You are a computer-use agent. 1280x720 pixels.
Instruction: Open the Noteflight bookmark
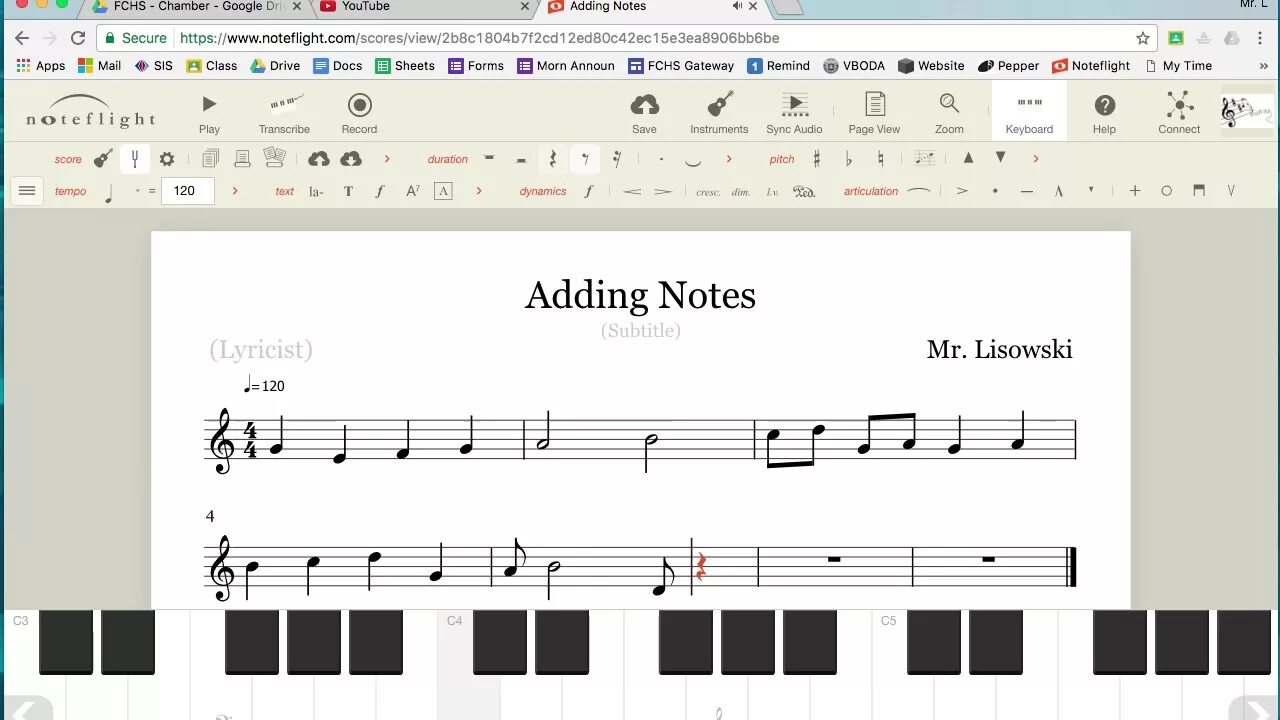click(x=1090, y=66)
